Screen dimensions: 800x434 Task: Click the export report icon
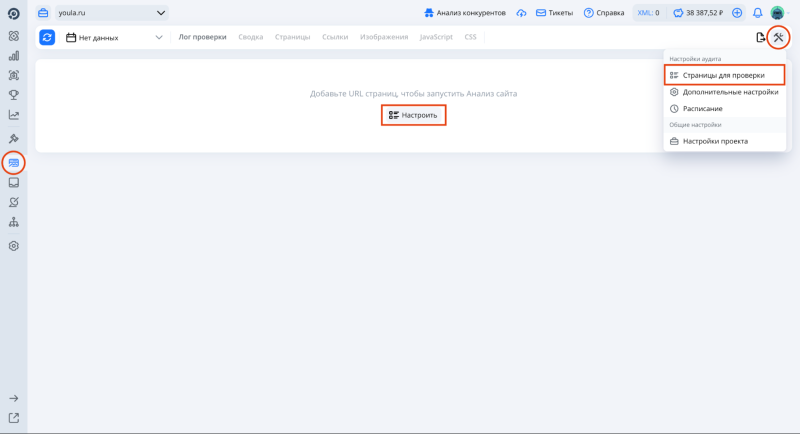tap(761, 37)
